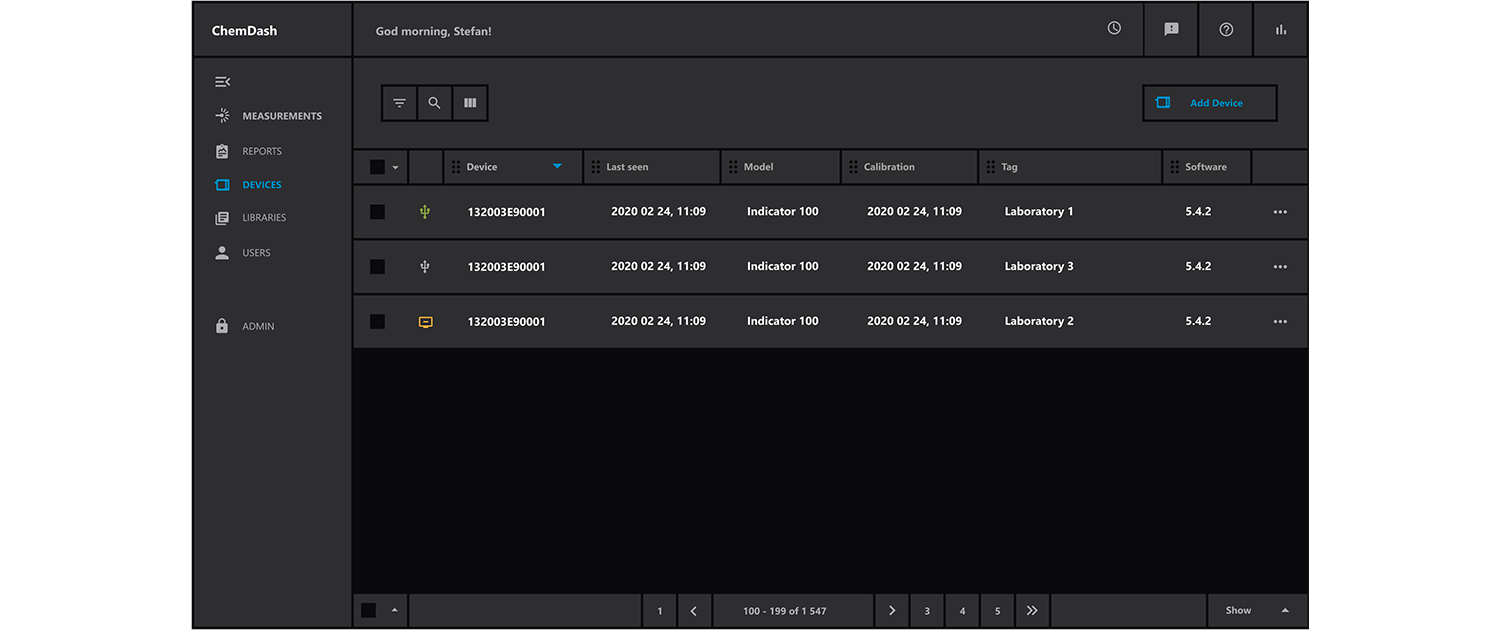Click the device ID in the Laboratory 1 row
Image resolution: width=1500 pixels, height=630 pixels.
pos(506,212)
